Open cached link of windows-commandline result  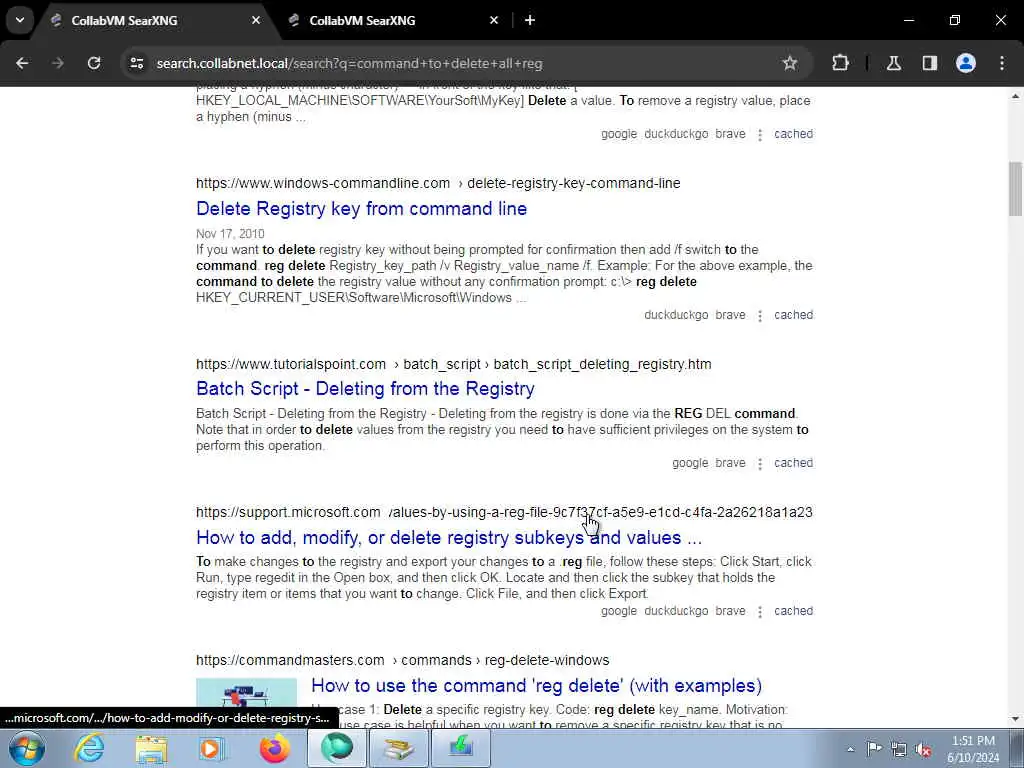793,315
